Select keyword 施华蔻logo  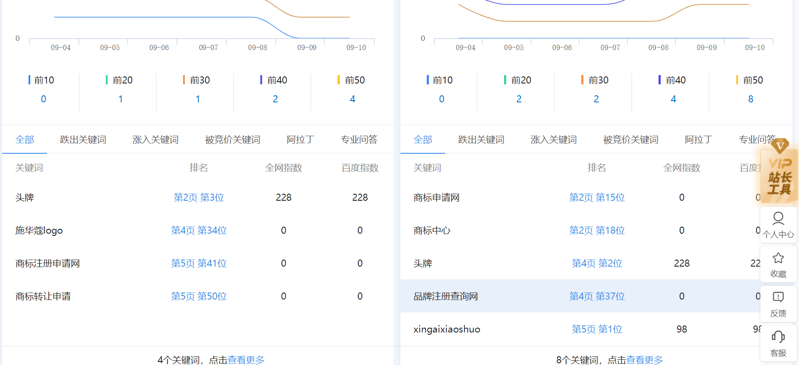[x=39, y=230]
